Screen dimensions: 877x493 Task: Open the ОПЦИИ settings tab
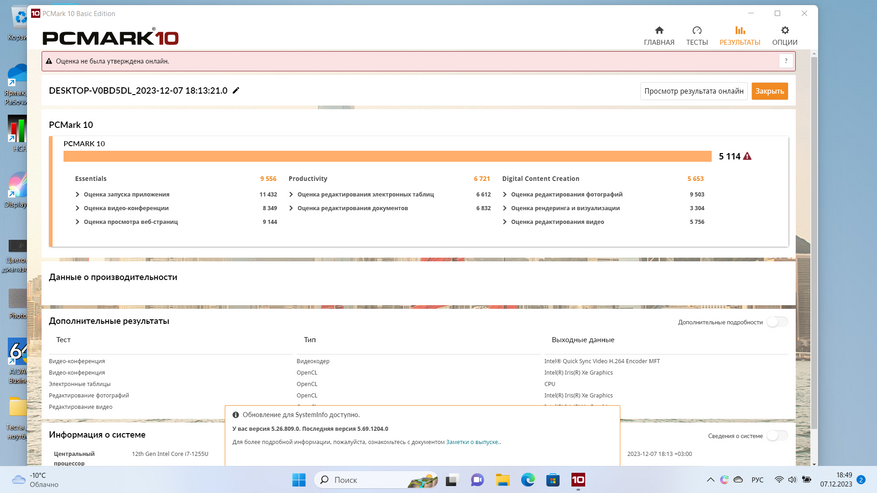785,36
